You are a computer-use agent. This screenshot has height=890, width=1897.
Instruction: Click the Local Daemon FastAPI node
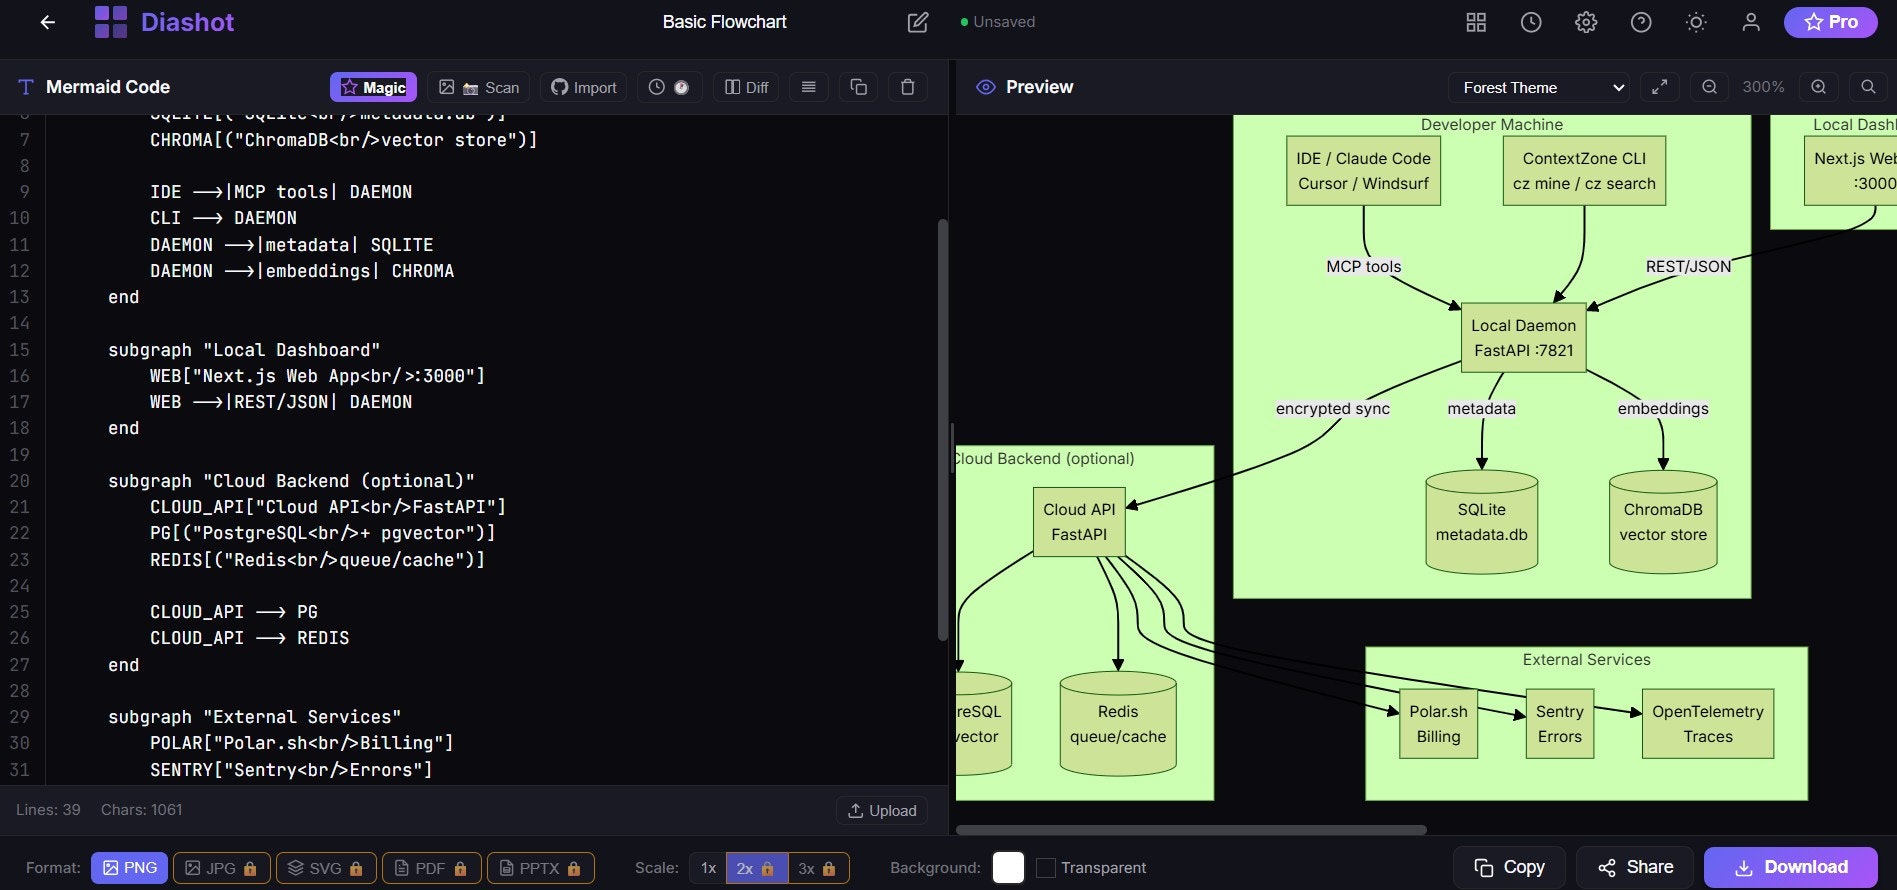1524,338
